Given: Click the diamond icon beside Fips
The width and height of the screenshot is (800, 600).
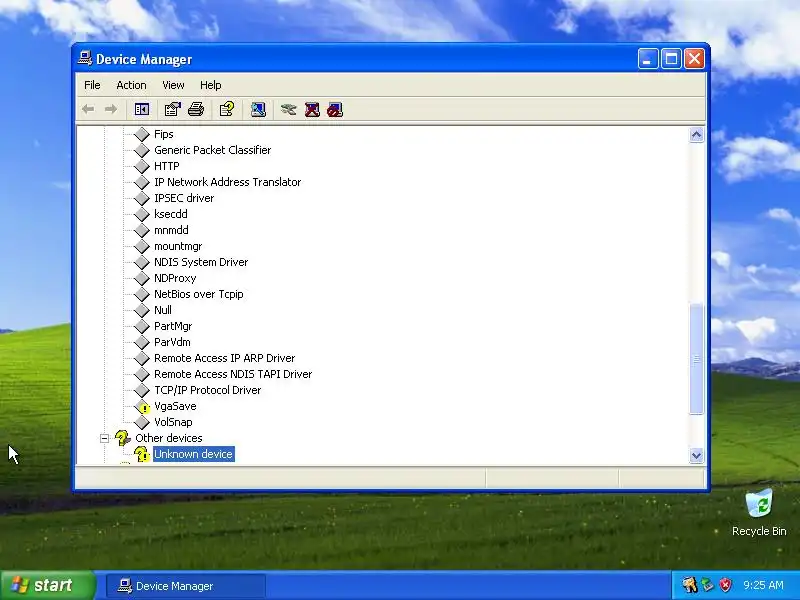Looking at the screenshot, I should coord(142,134).
